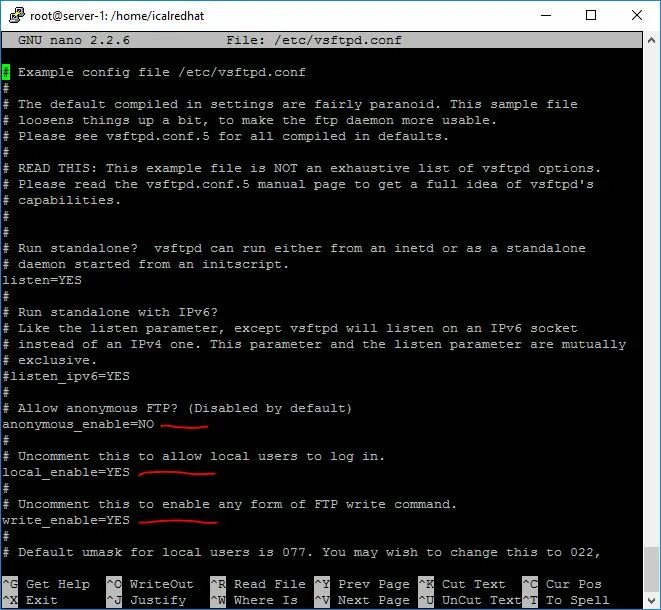Click 'GNU nano 2.2.6' header text
The width and height of the screenshot is (661, 610).
(x=74, y=40)
